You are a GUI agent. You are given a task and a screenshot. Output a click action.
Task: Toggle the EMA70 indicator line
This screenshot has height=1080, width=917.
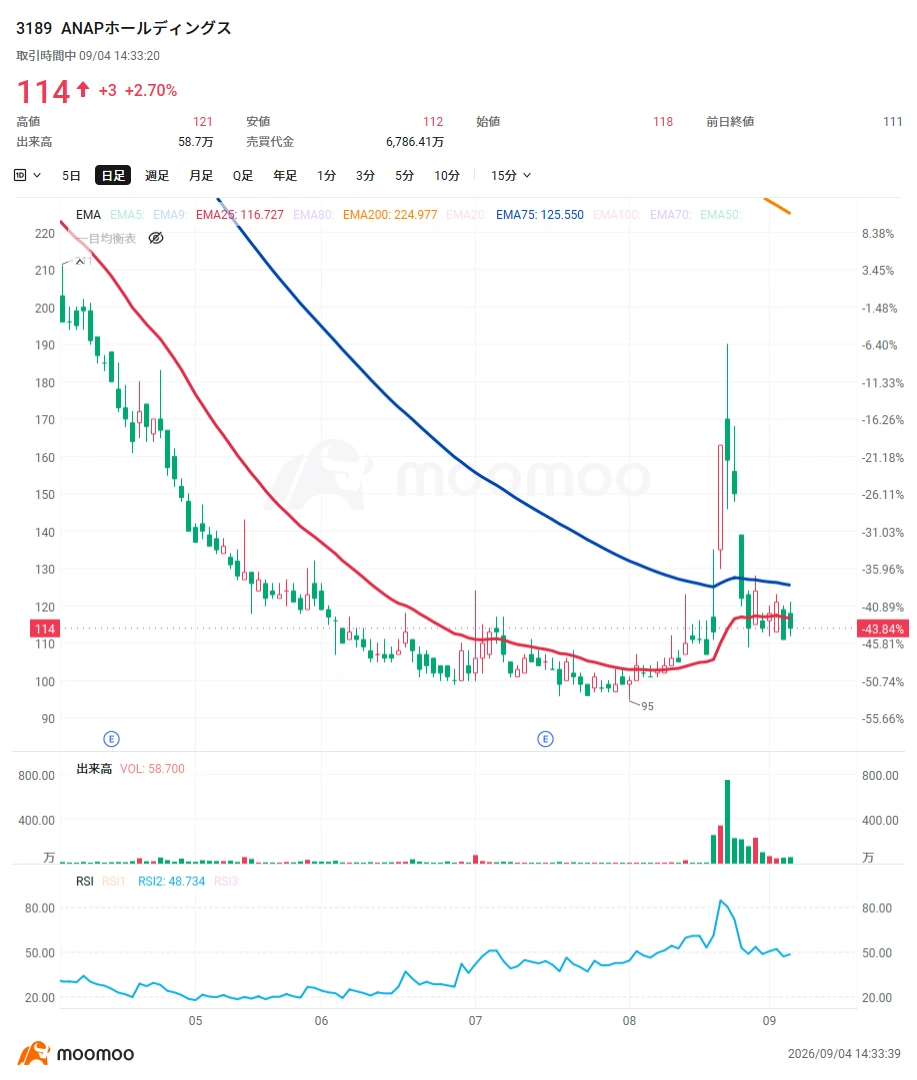[x=670, y=215]
